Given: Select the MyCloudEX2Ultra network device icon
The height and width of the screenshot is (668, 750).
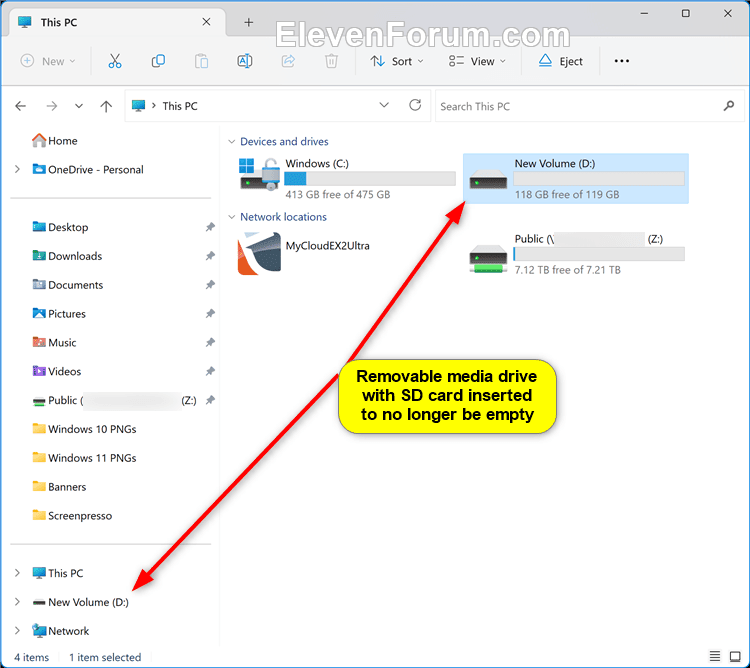Looking at the screenshot, I should pos(259,253).
